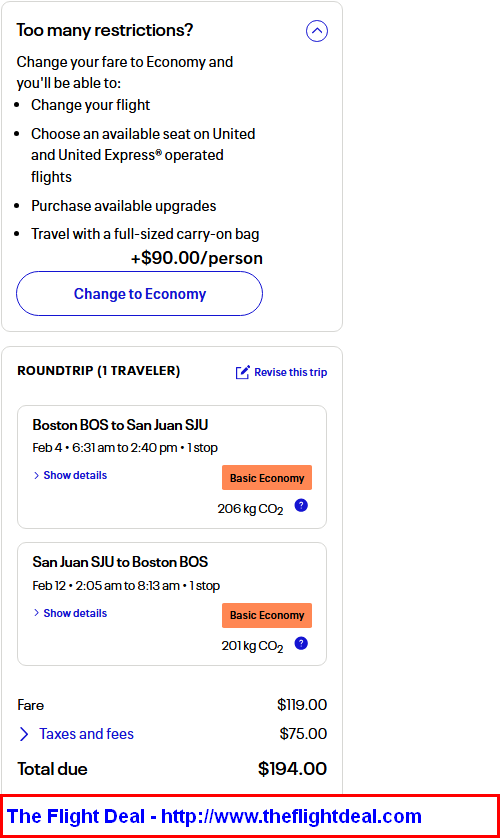Click the outbound flight Basic Economy badge
The width and height of the screenshot is (500, 838).
coord(267,478)
